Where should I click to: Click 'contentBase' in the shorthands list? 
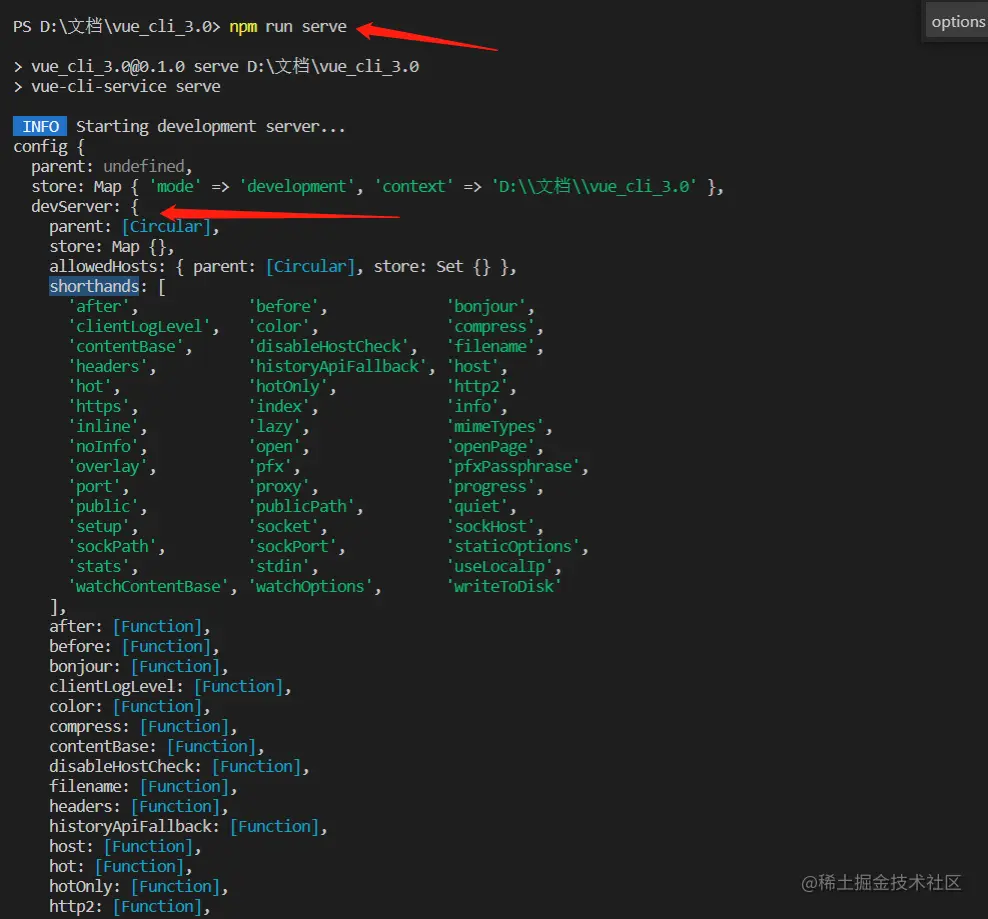click(126, 347)
